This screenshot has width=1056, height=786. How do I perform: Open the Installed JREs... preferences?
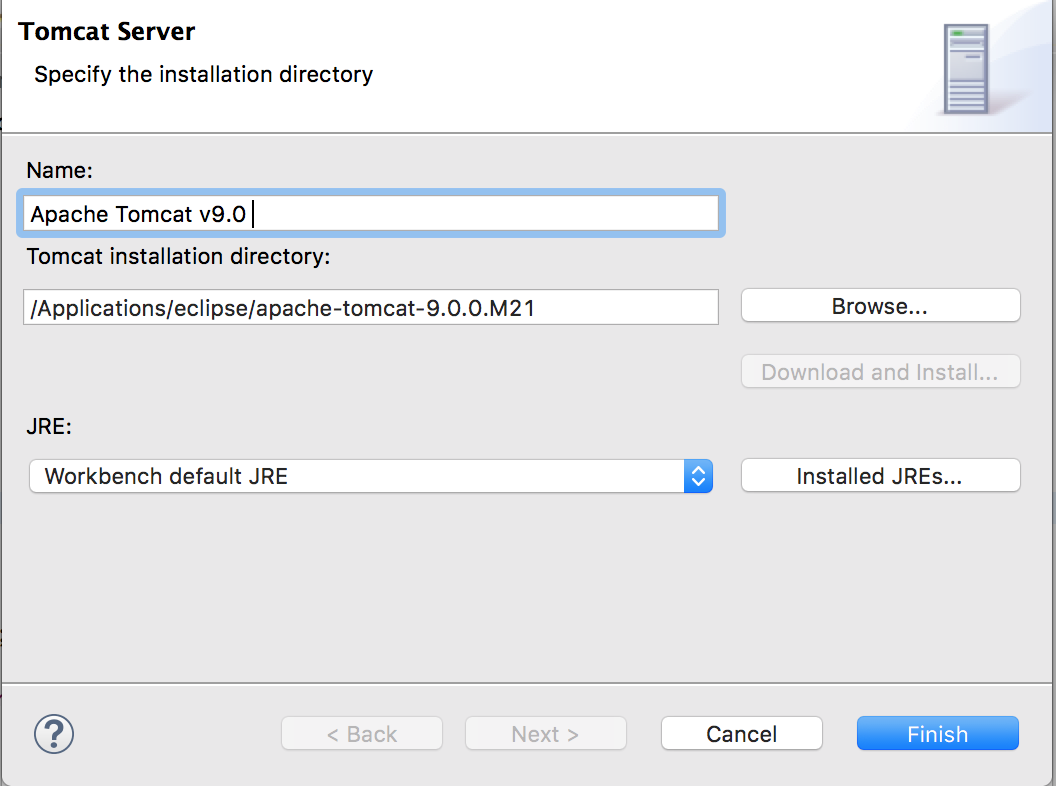tap(880, 476)
